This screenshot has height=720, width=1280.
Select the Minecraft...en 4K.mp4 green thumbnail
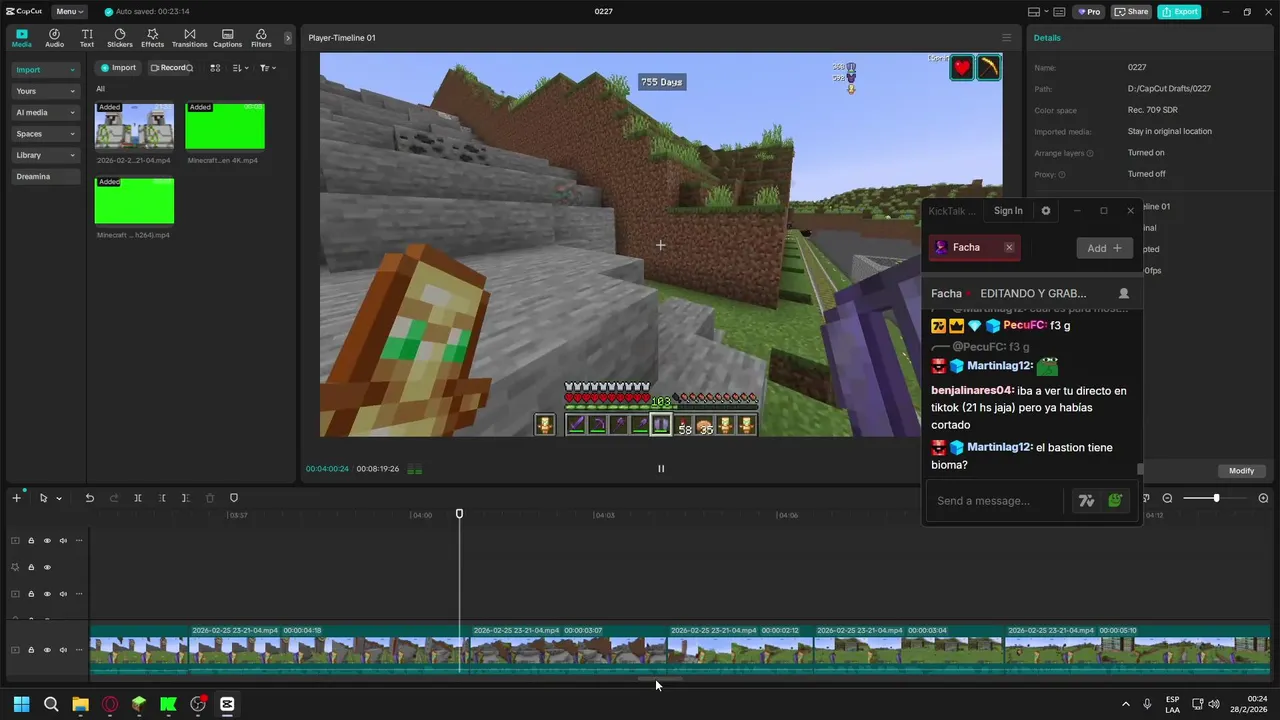(225, 126)
